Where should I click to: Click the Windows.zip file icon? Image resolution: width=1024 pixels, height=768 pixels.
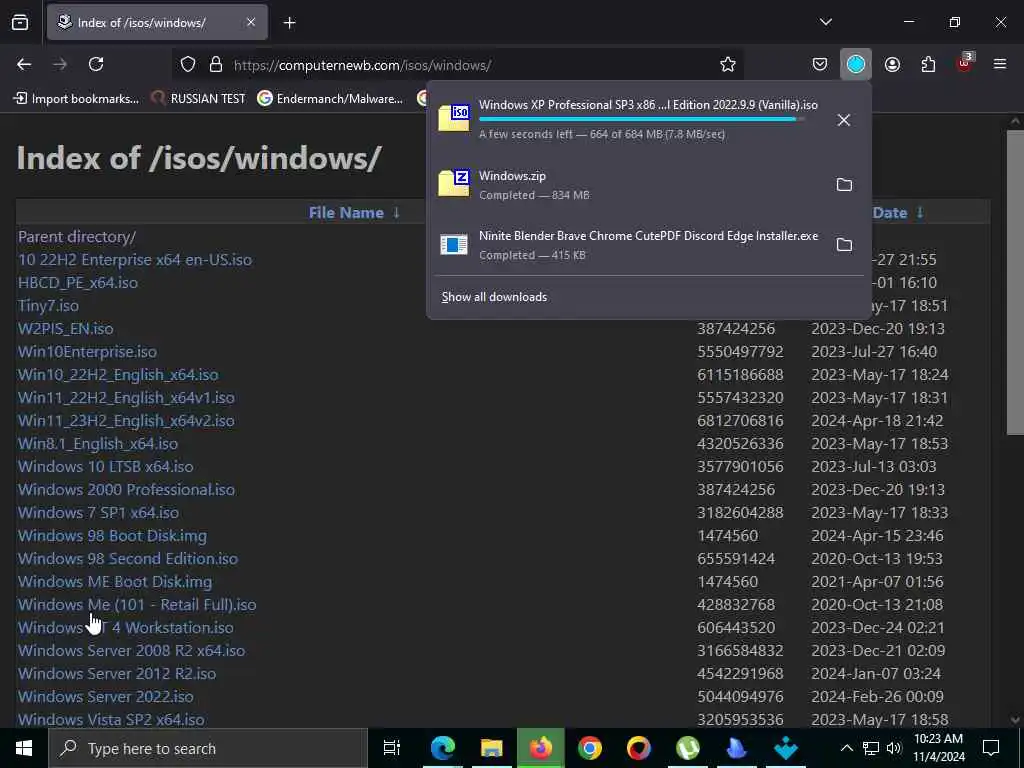point(454,184)
